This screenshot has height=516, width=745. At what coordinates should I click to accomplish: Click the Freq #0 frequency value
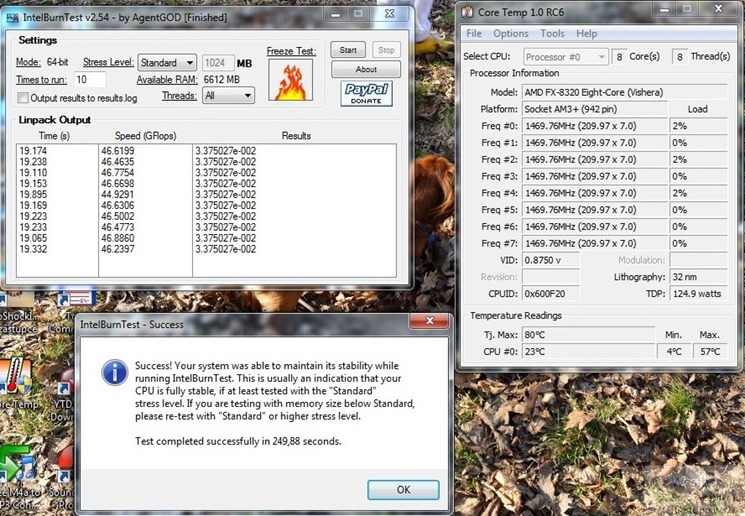(595, 126)
